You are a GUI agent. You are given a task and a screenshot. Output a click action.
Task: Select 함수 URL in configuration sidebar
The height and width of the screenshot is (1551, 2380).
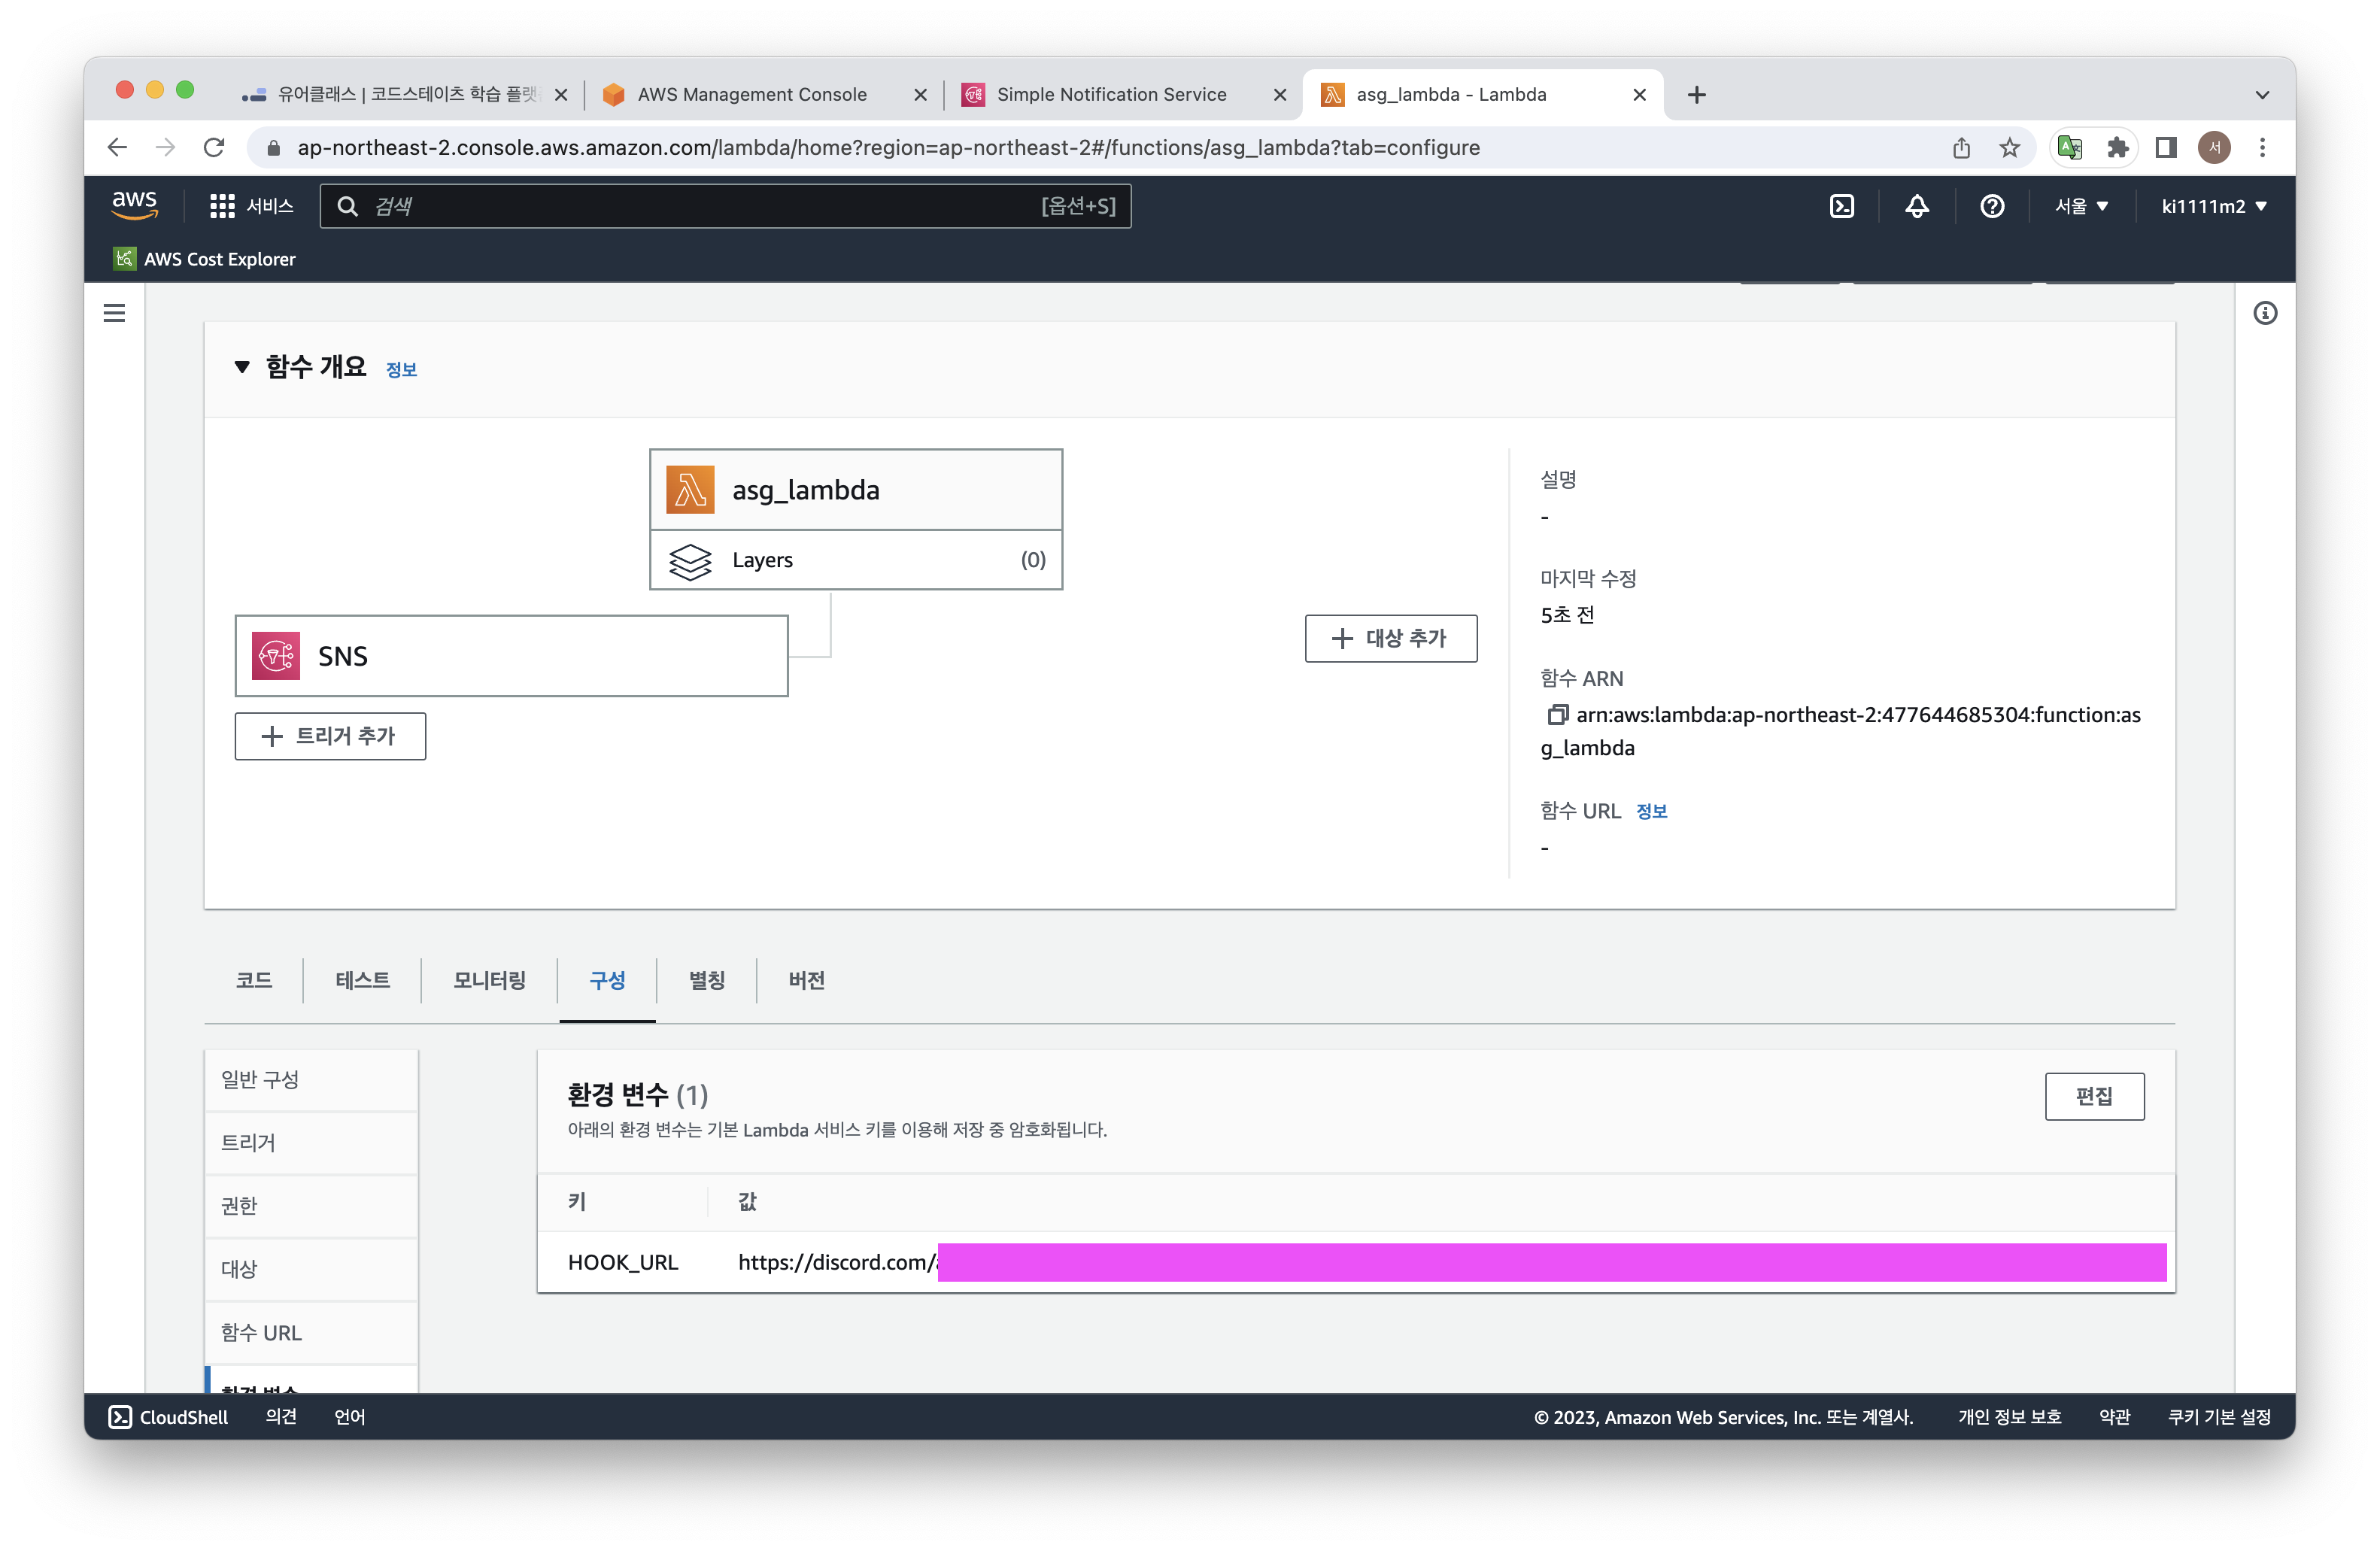click(311, 1332)
